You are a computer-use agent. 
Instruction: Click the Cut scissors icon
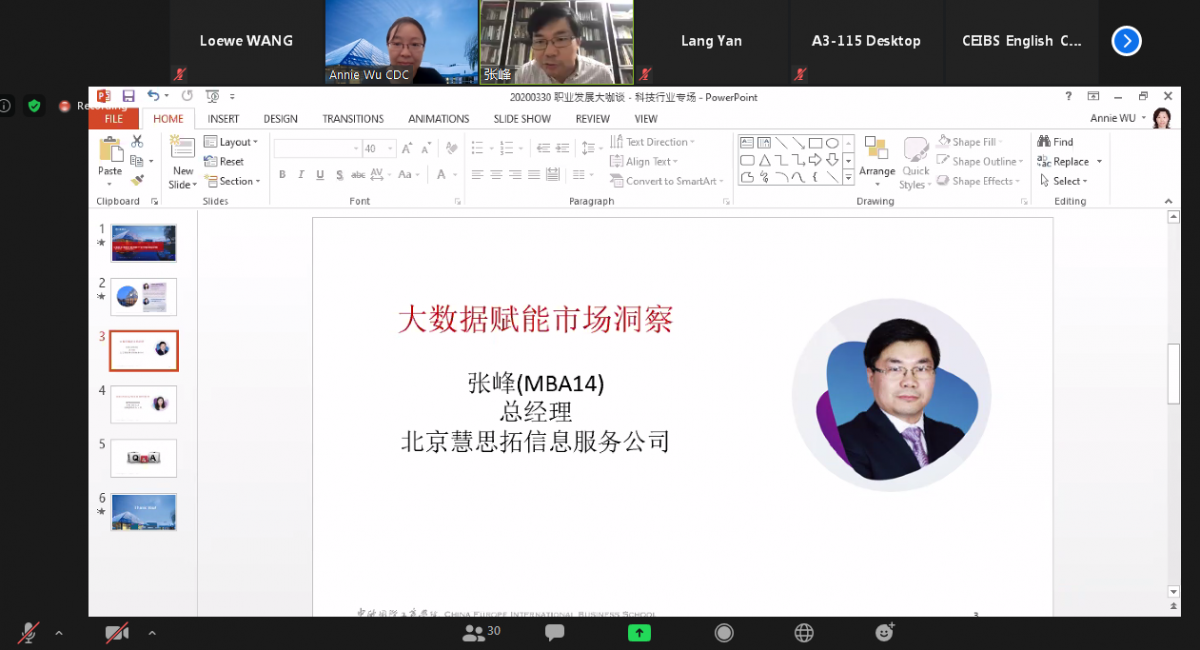[x=137, y=142]
